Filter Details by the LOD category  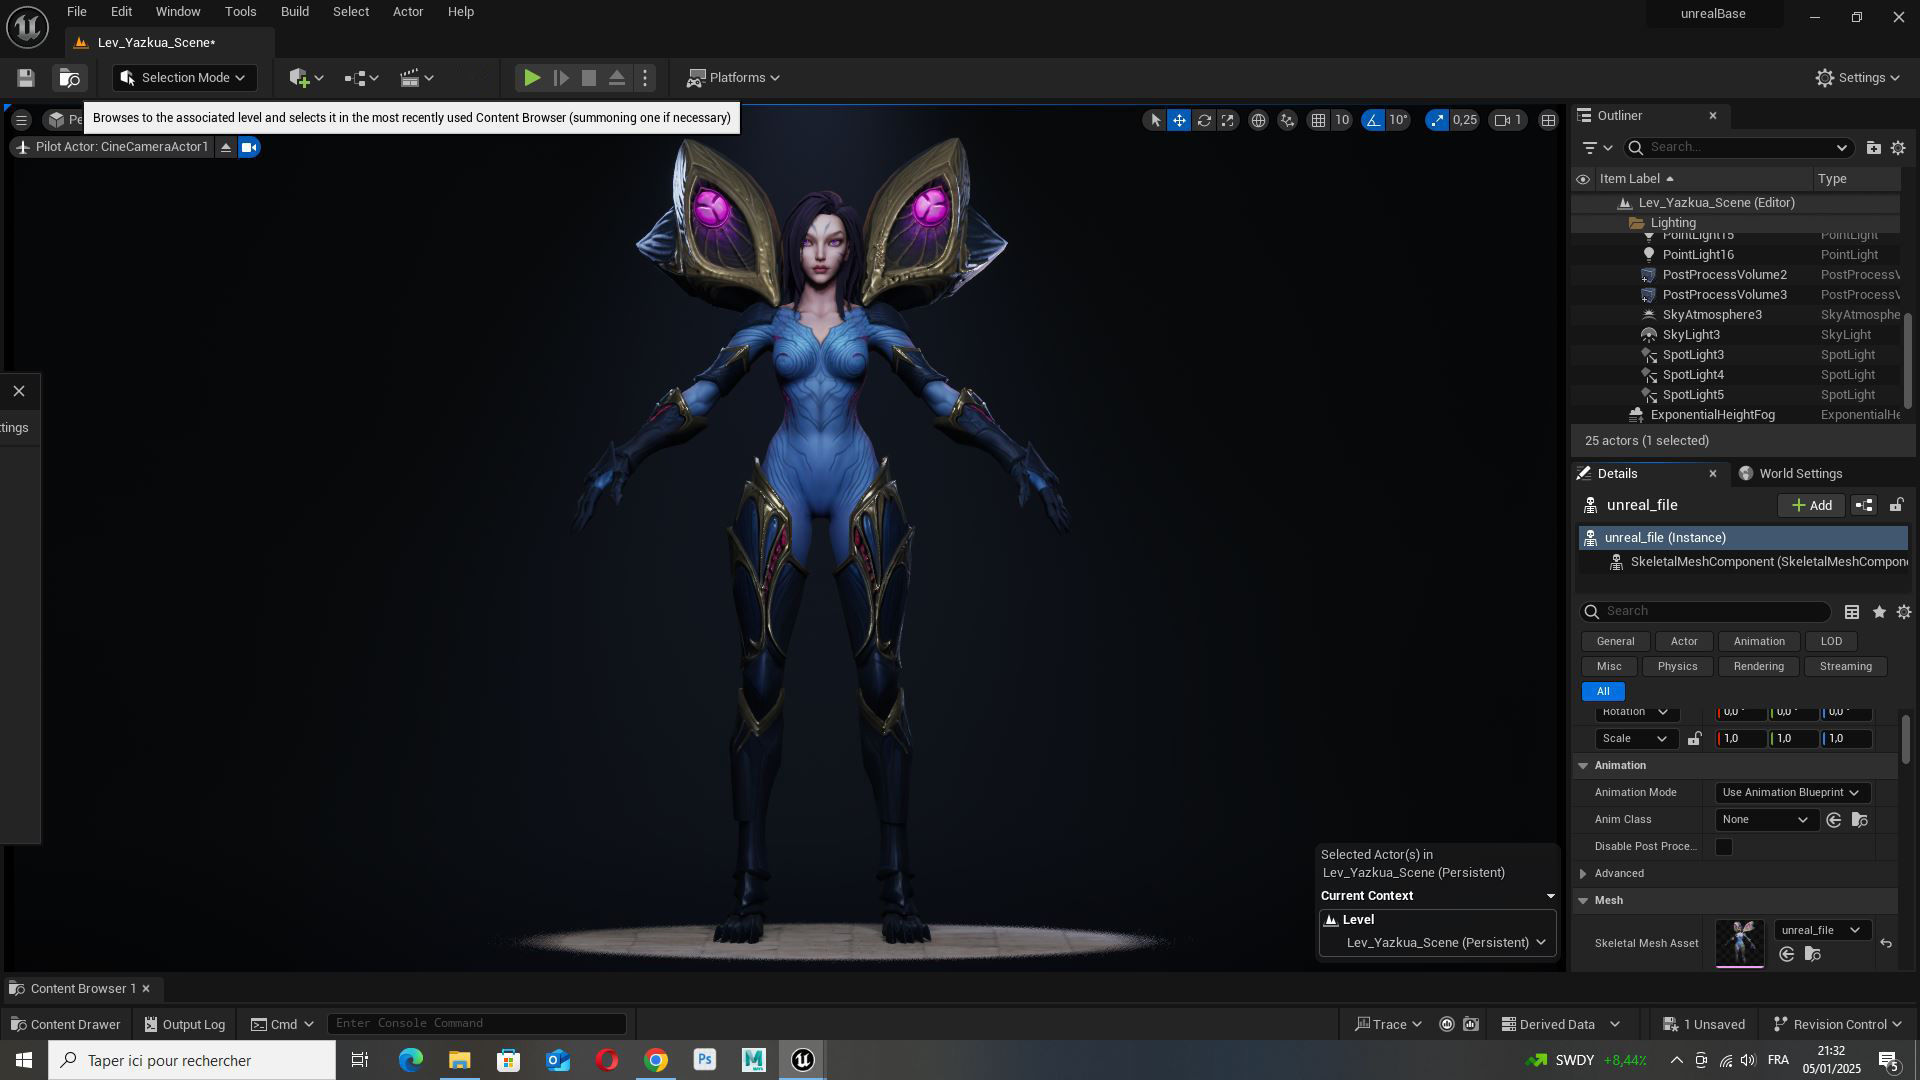[x=1831, y=642]
